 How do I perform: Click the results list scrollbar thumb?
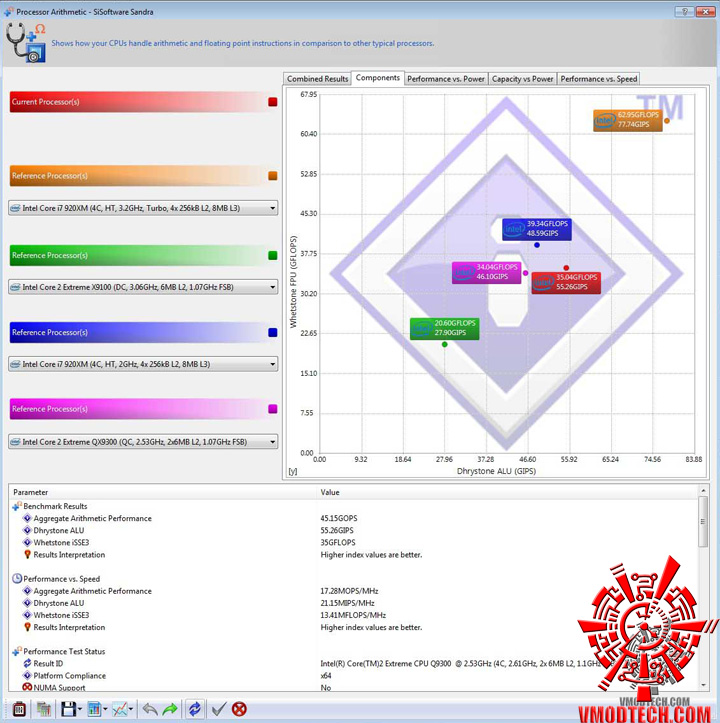pos(703,522)
